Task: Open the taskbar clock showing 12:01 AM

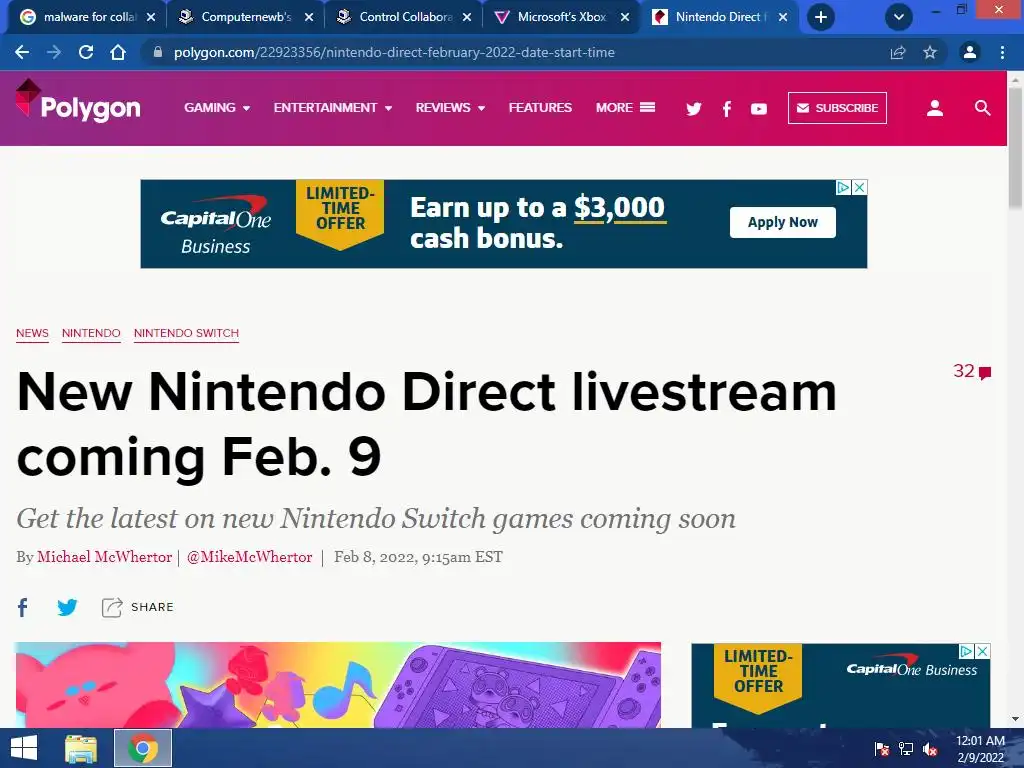Action: click(x=980, y=749)
